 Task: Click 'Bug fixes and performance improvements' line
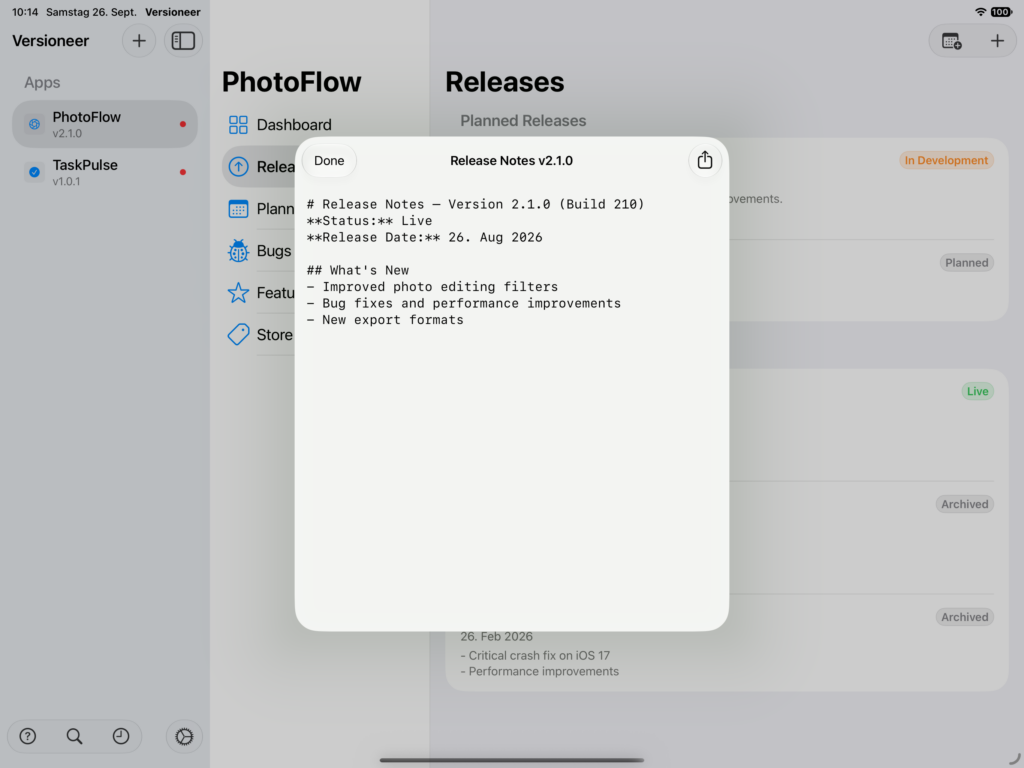point(464,304)
